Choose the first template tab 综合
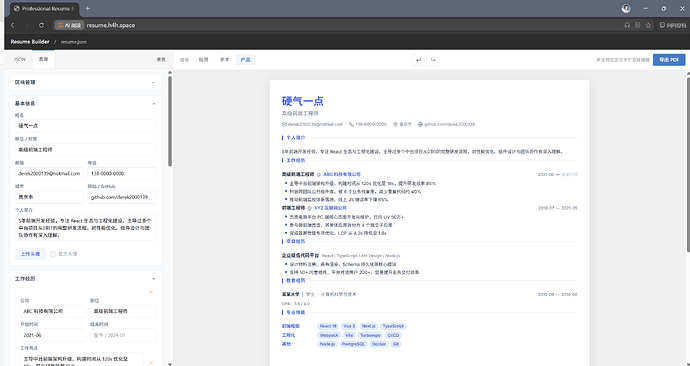 tap(184, 60)
